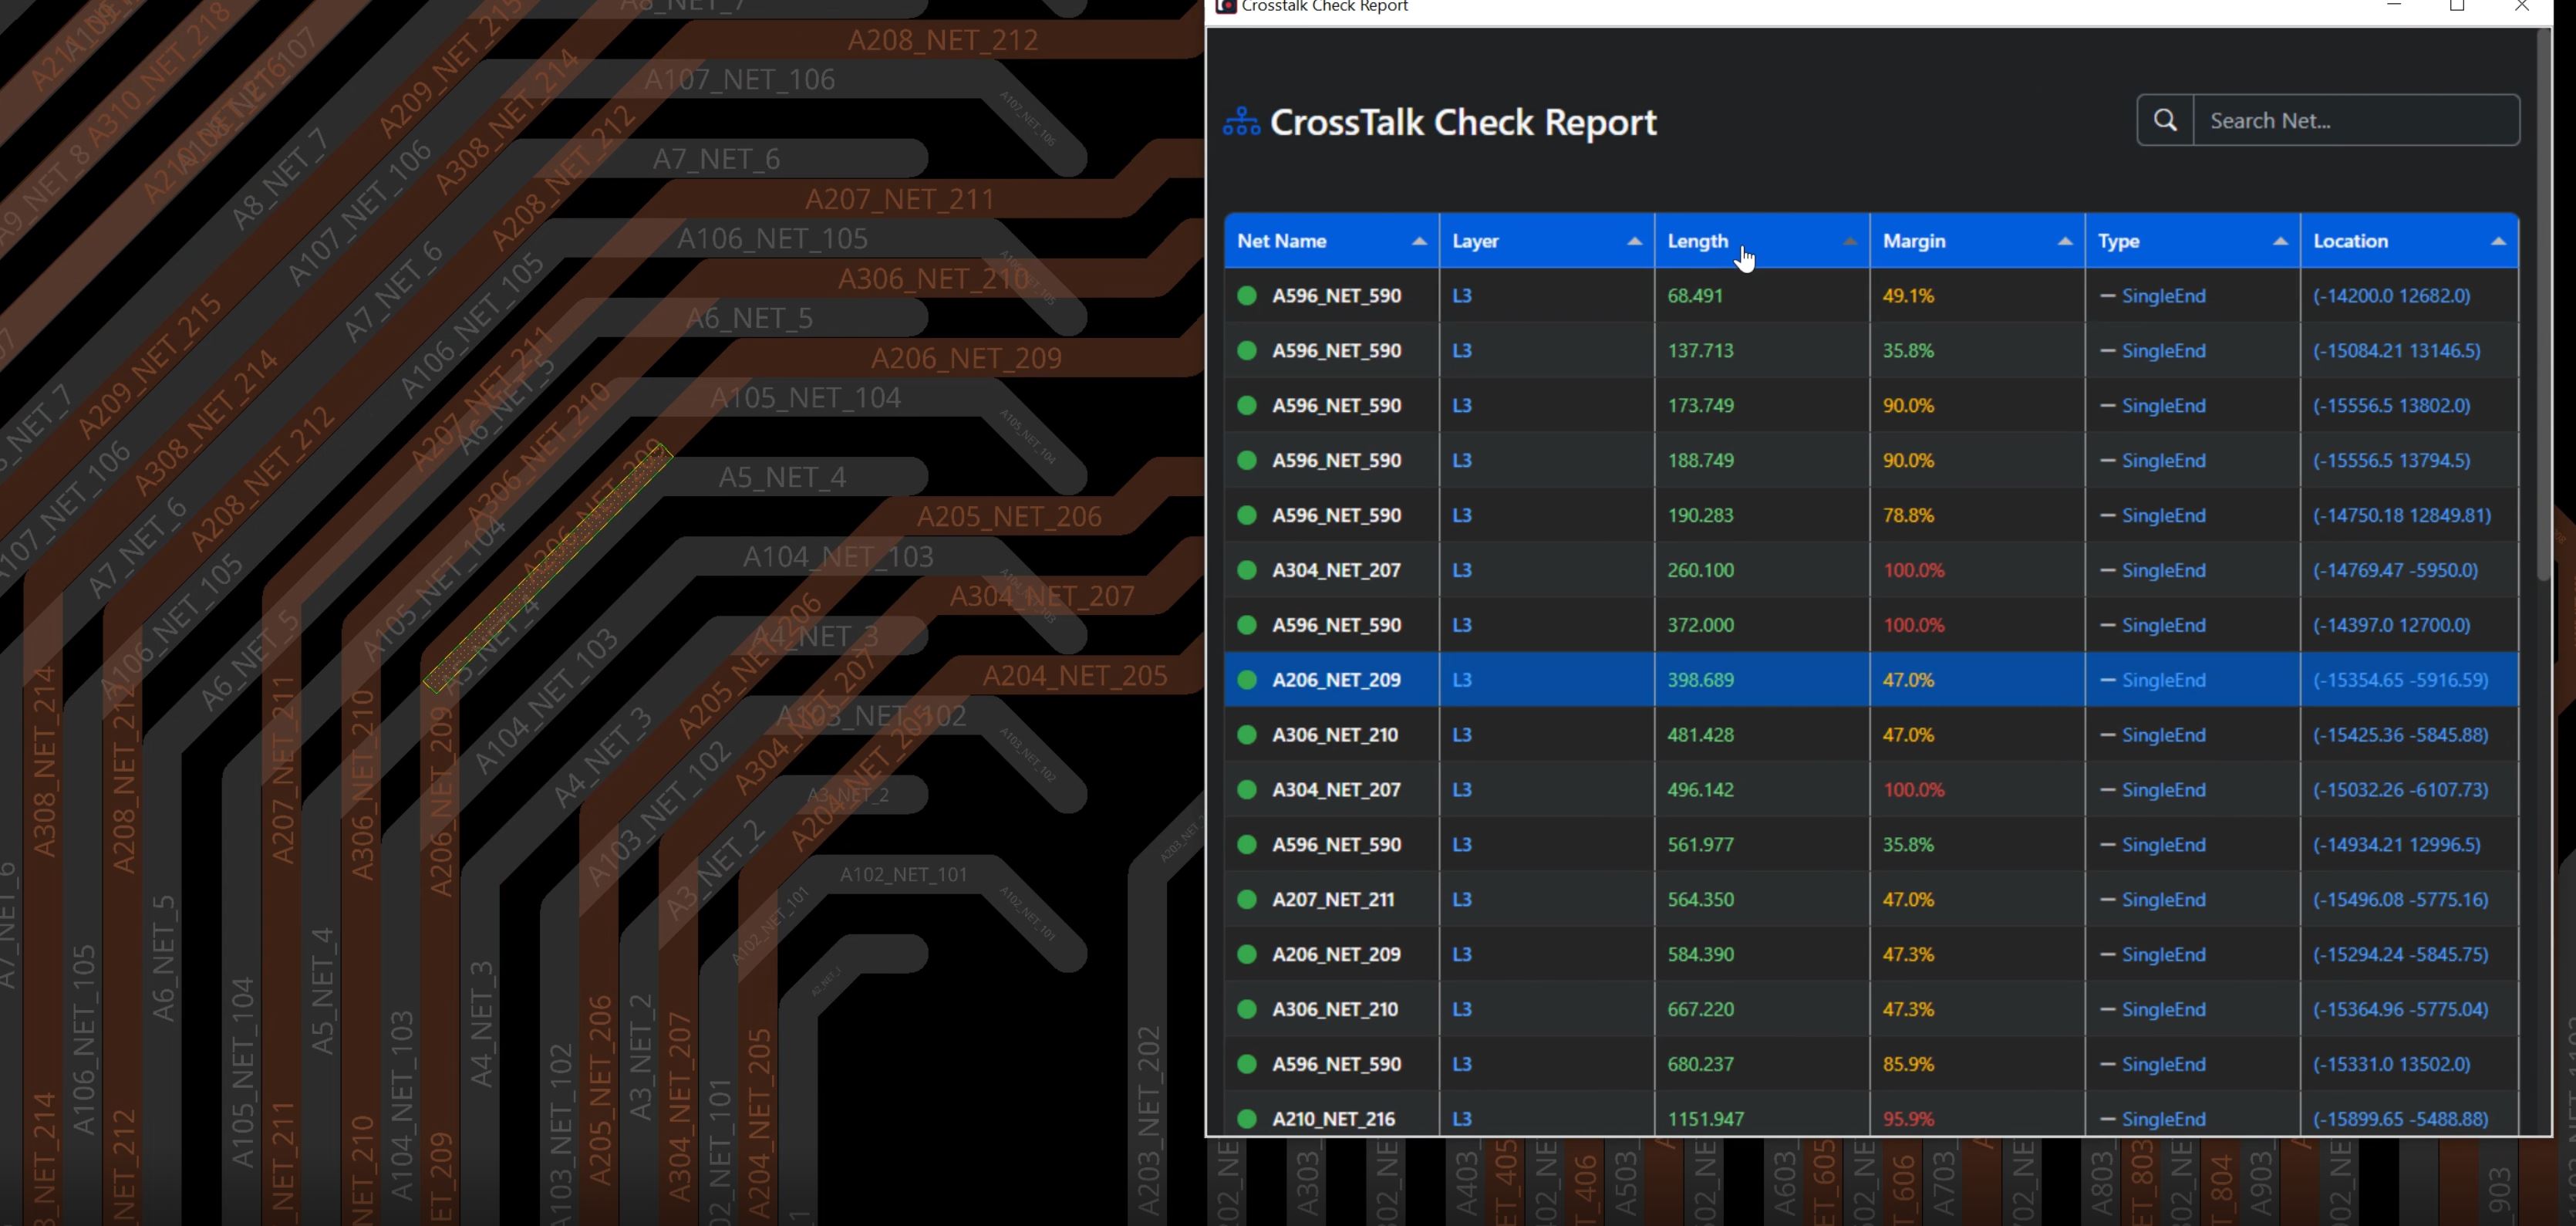2576x1226 pixels.
Task: Click green status dot of 372.000 length row
Action: (x=1246, y=625)
